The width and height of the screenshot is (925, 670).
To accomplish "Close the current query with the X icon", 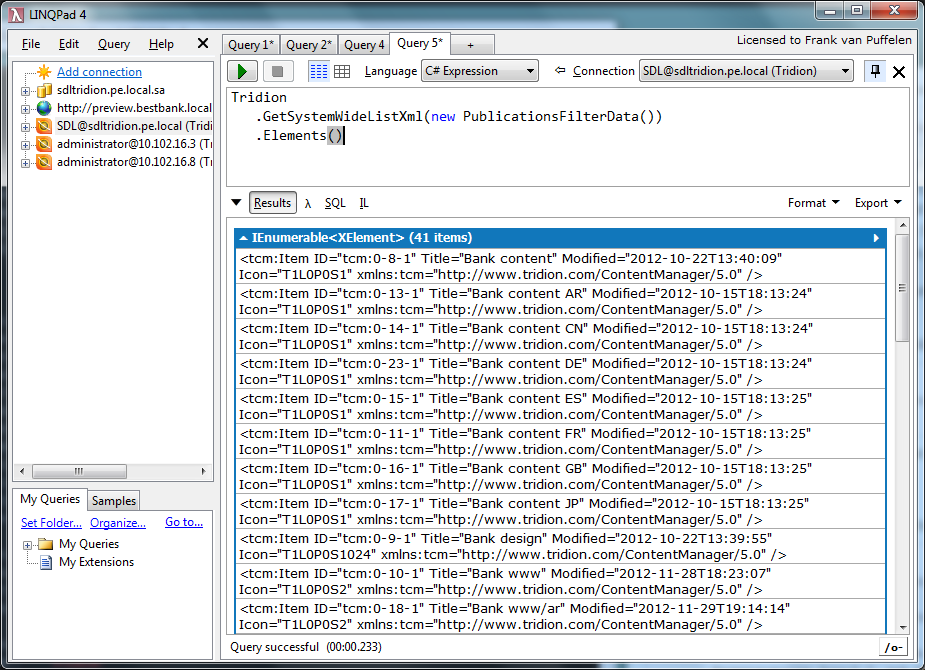I will pyautogui.click(x=899, y=72).
